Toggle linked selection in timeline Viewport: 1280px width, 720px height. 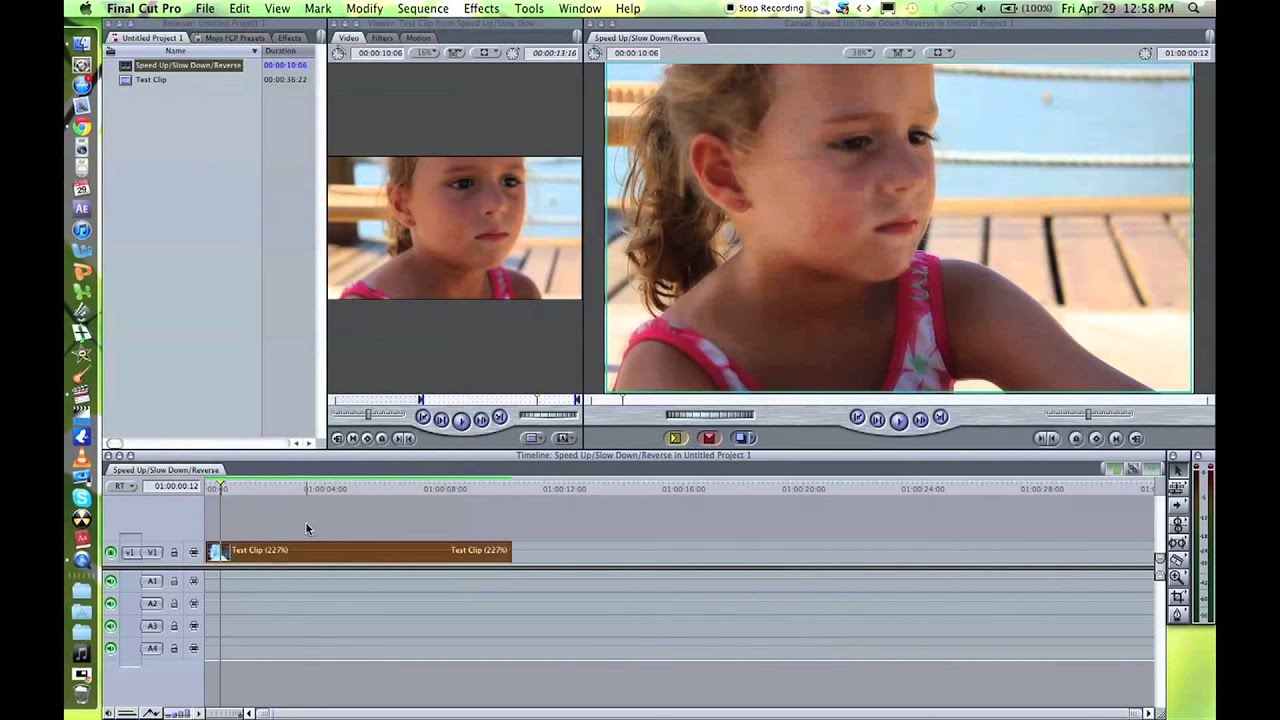(1133, 469)
